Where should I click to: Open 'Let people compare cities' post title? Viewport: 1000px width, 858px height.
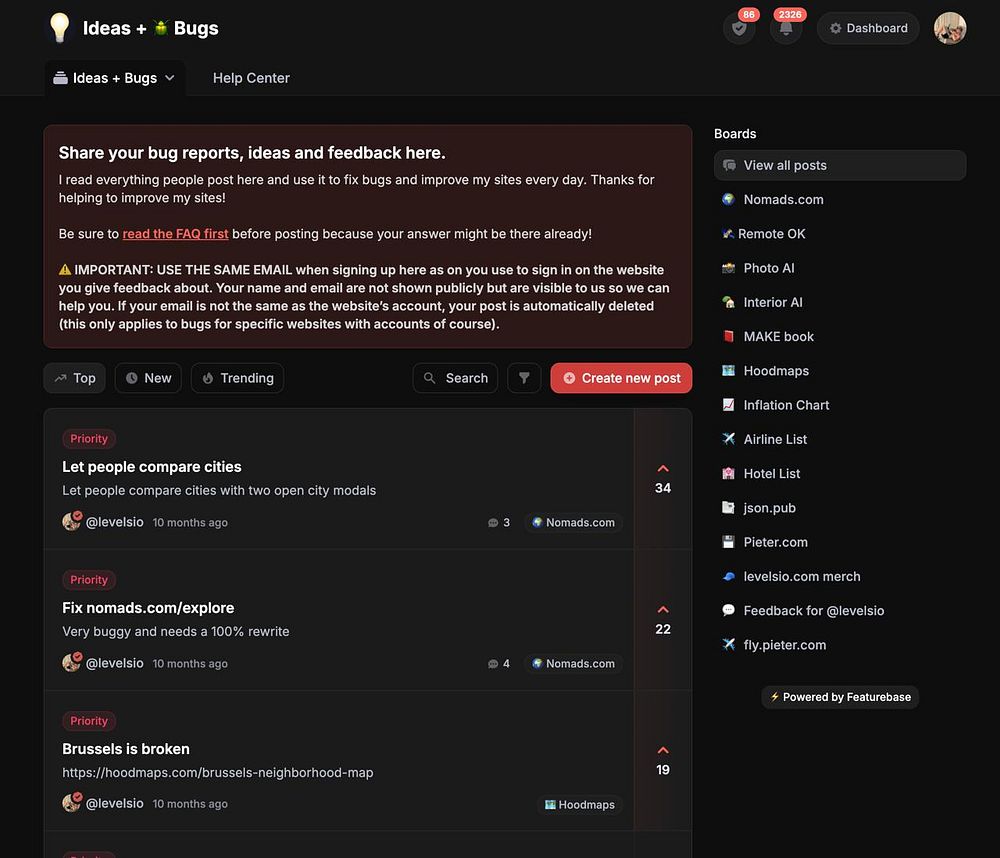click(x=152, y=467)
